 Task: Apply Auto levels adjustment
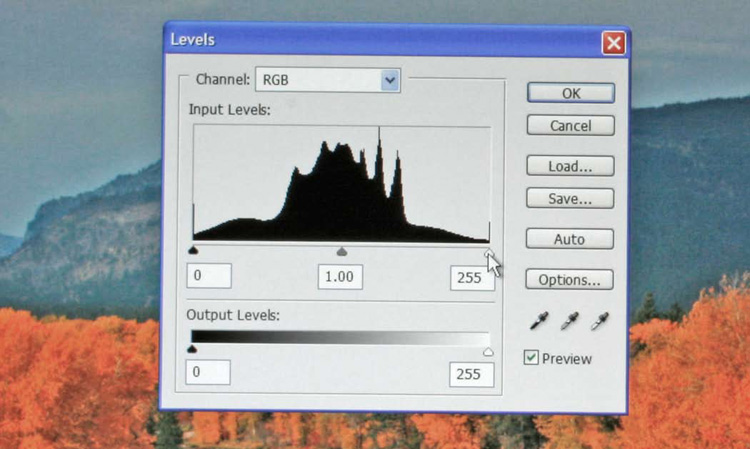click(569, 240)
